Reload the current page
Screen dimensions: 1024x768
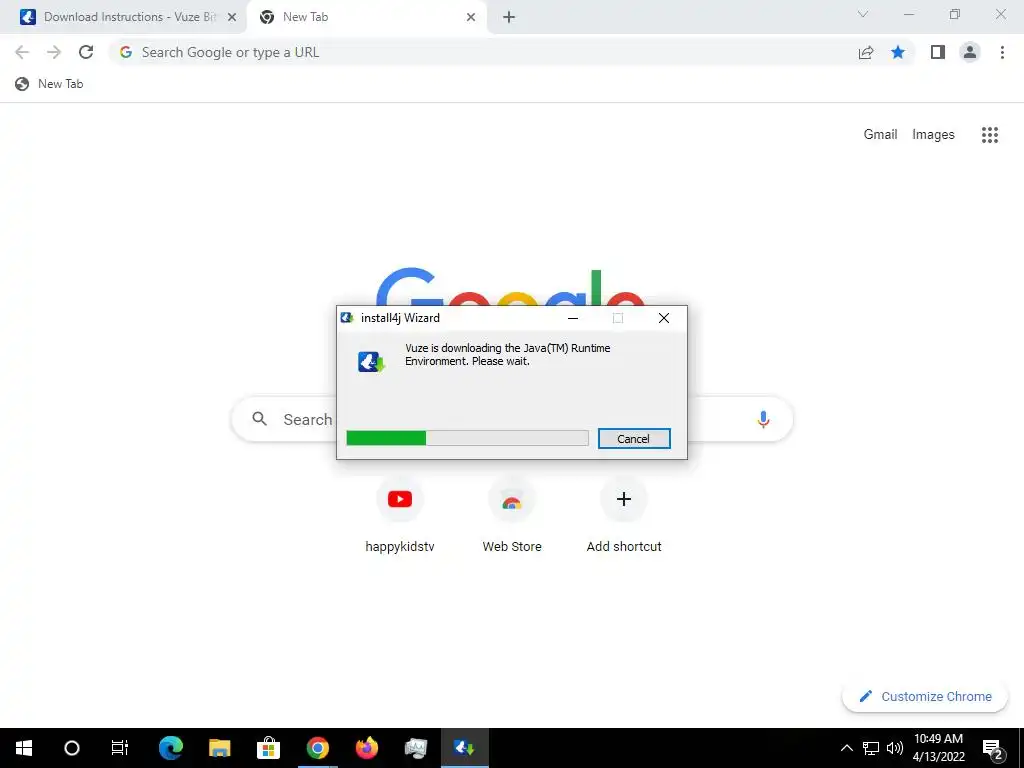click(x=86, y=52)
